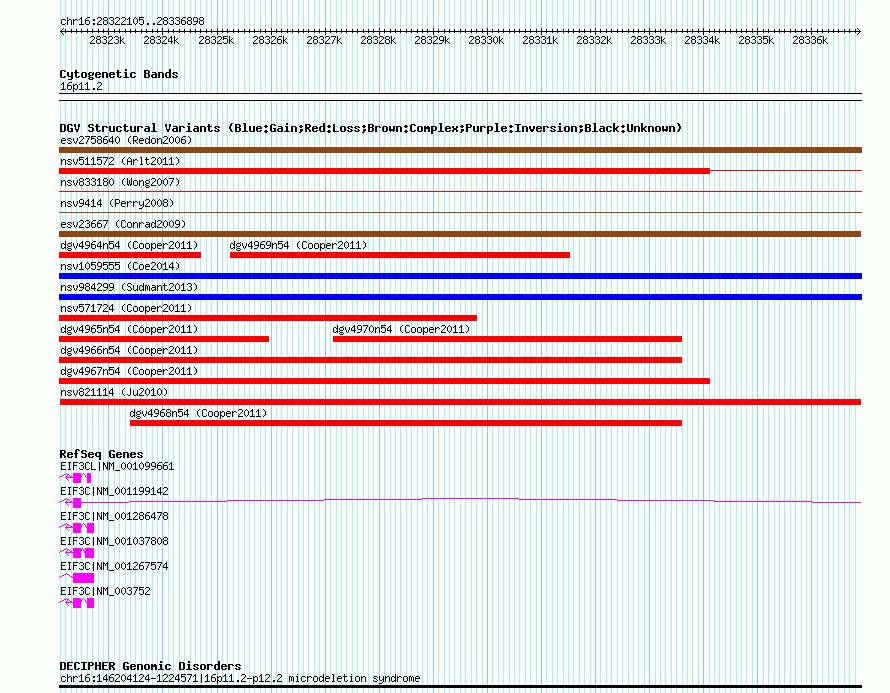Image resolution: width=890 pixels, height=693 pixels.
Task: Click the EIF3C NM_001286478 exon glyph
Action: click(77, 528)
